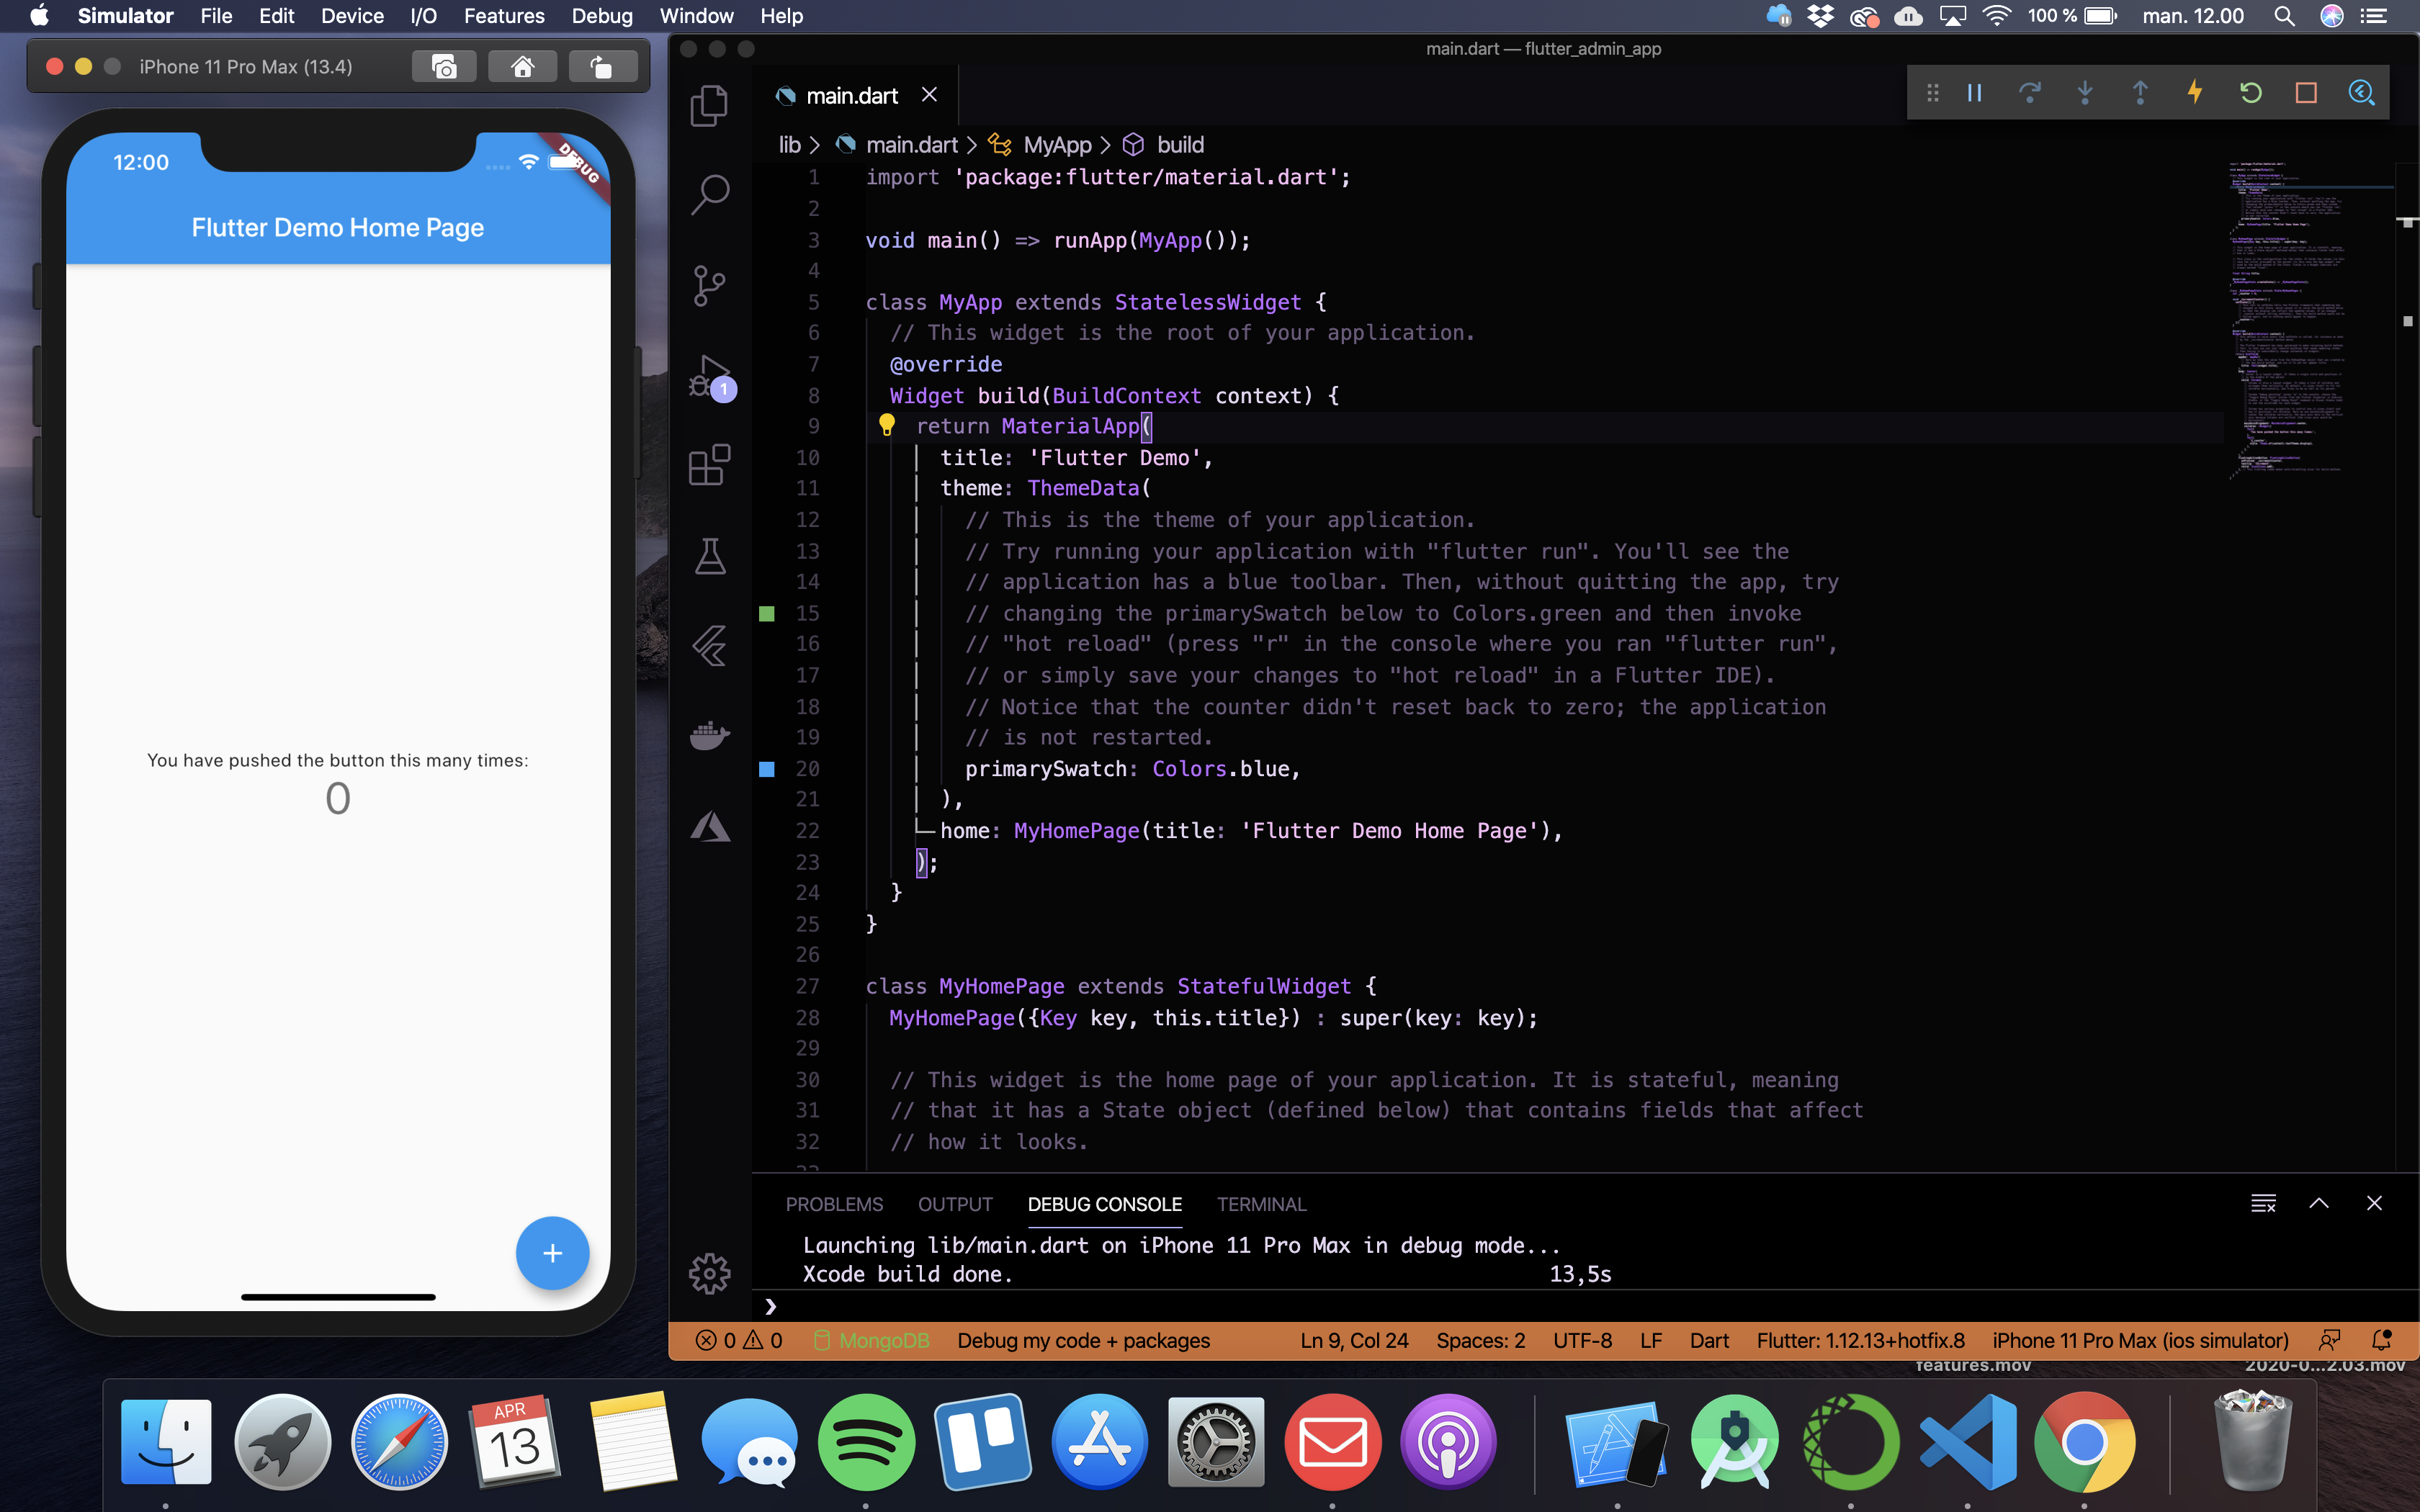Image resolution: width=2420 pixels, height=1512 pixels.
Task: Change end-of-line sequence LF
Action: click(1651, 1340)
